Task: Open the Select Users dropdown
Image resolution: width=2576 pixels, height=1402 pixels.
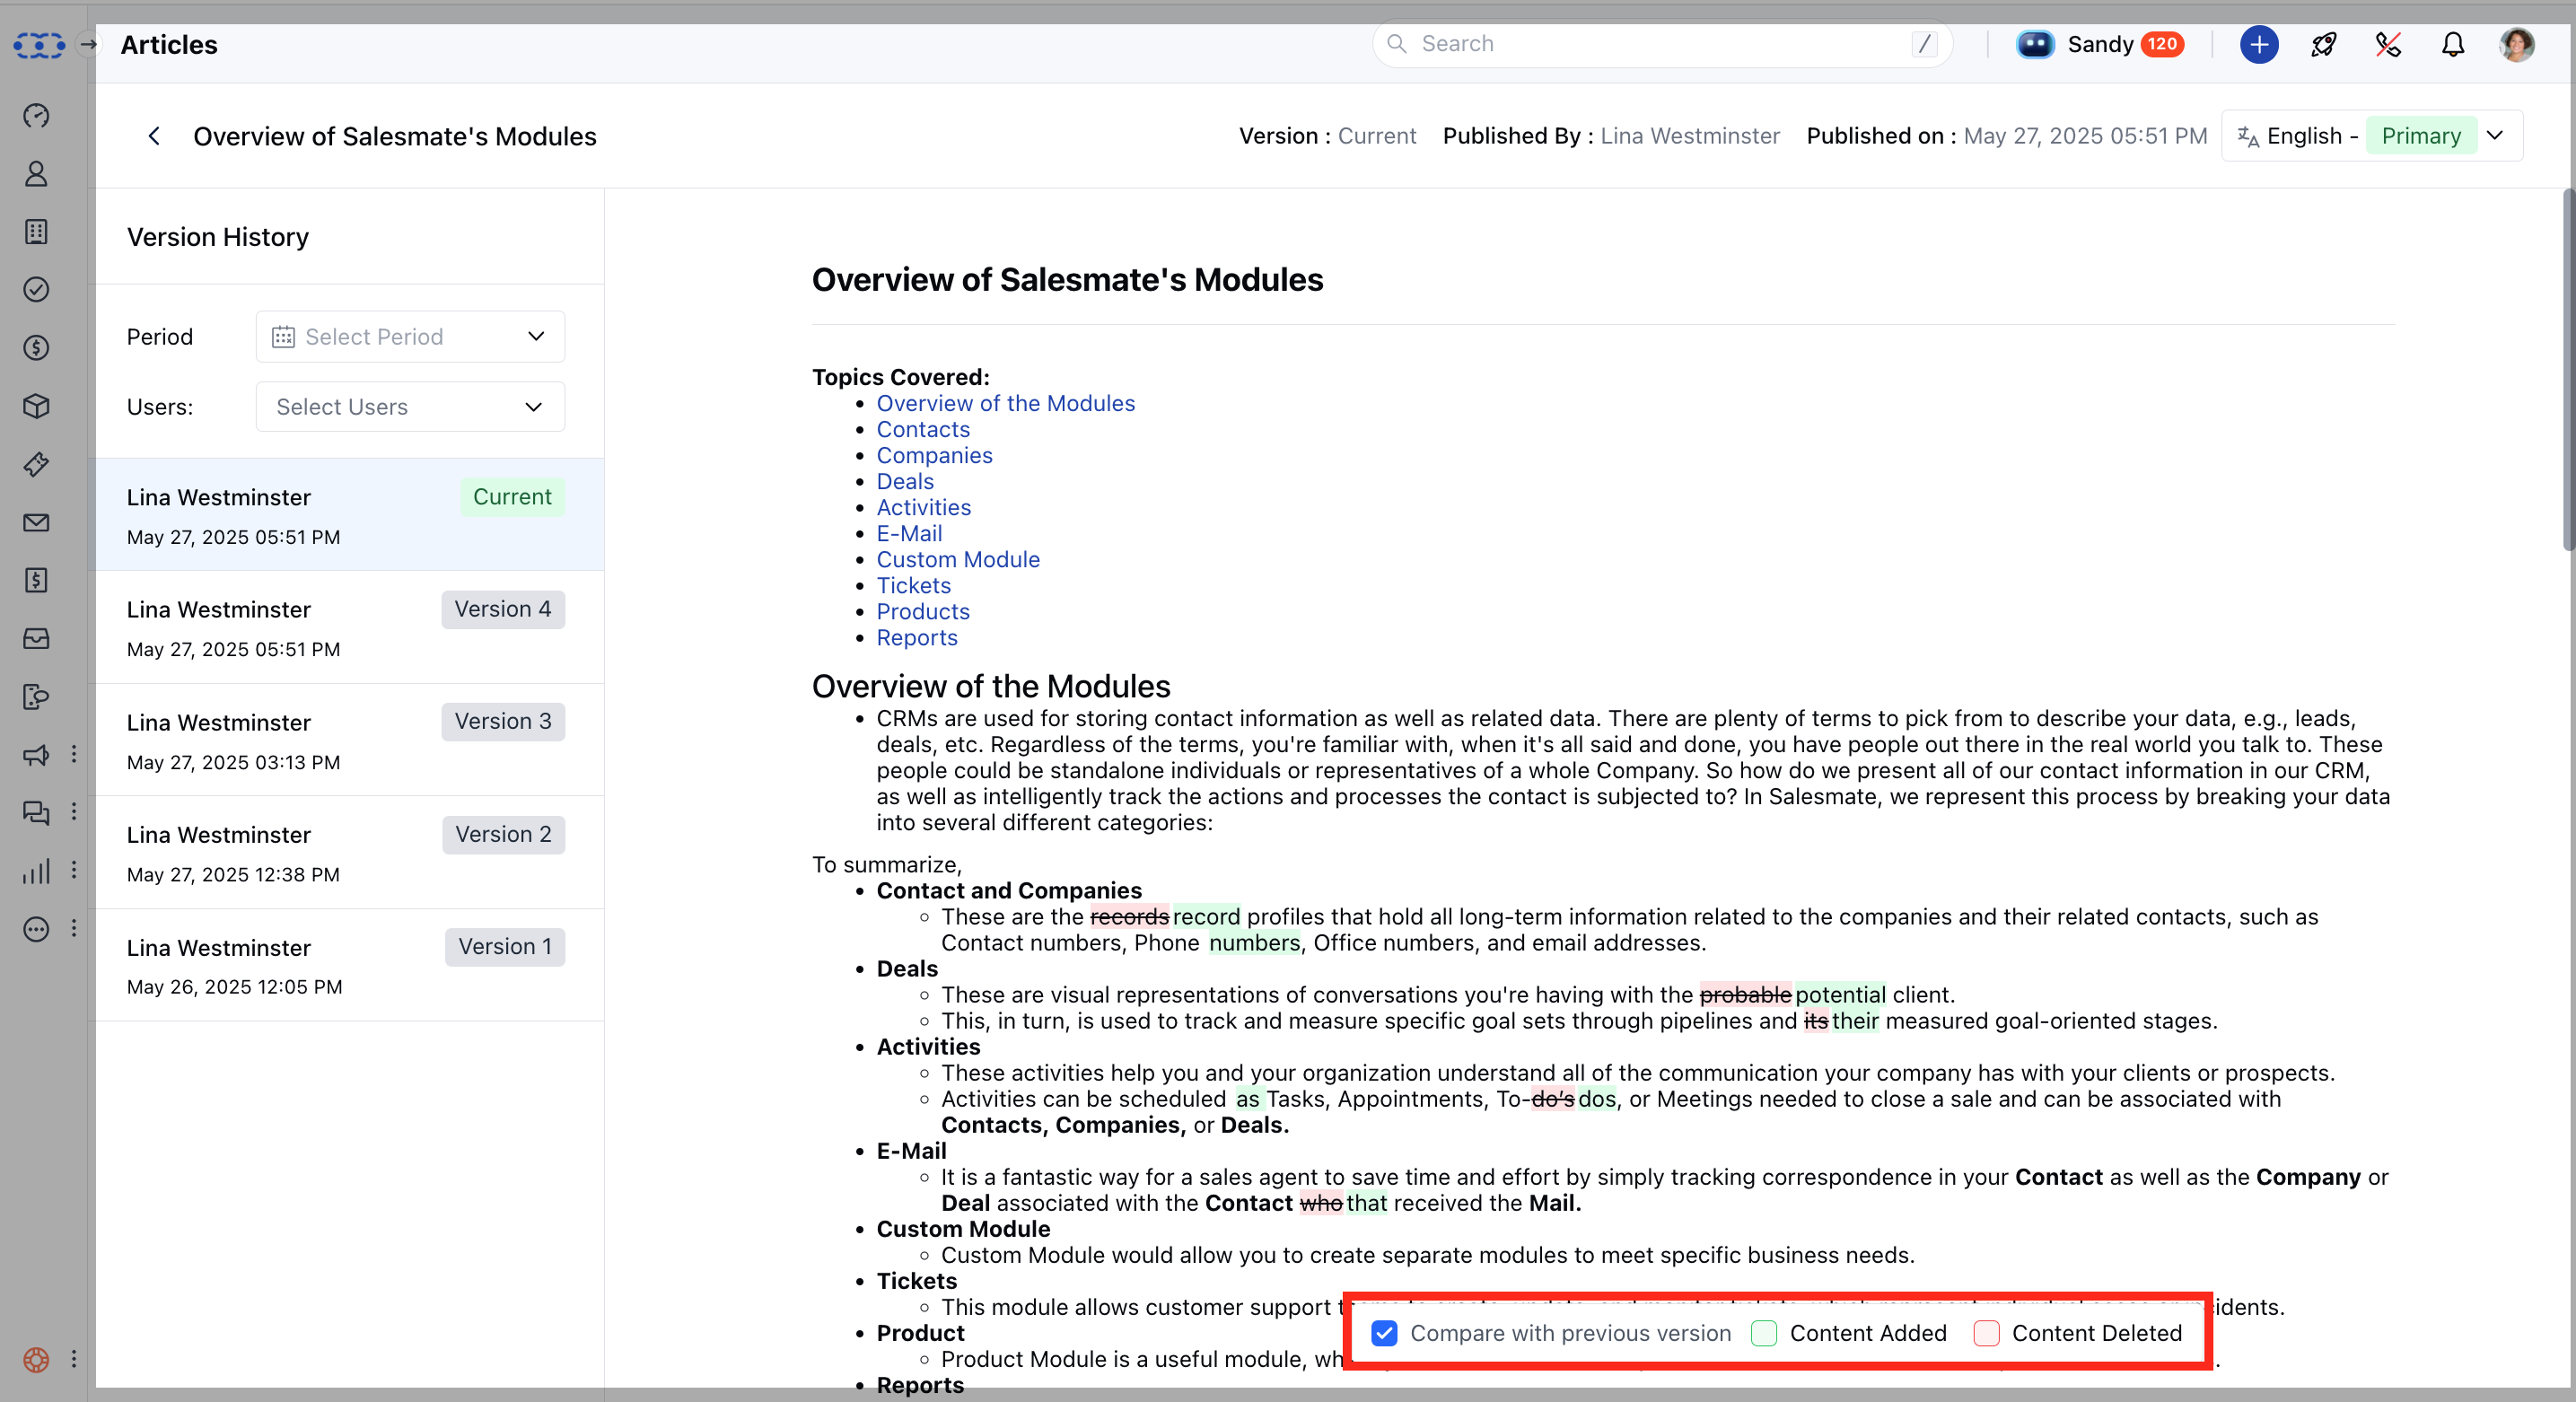Action: coord(410,407)
